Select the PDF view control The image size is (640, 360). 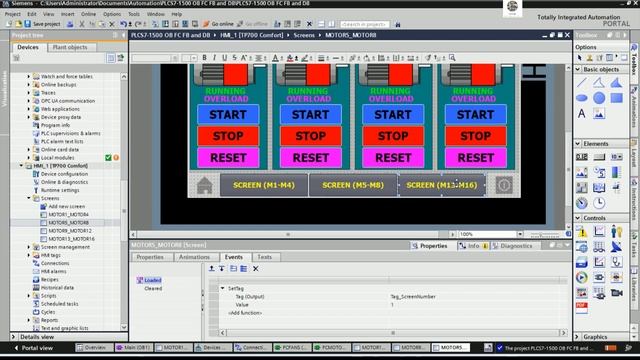tap(582, 307)
